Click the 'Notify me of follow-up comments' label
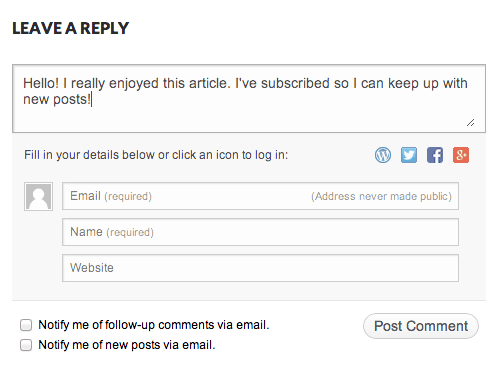 154,325
